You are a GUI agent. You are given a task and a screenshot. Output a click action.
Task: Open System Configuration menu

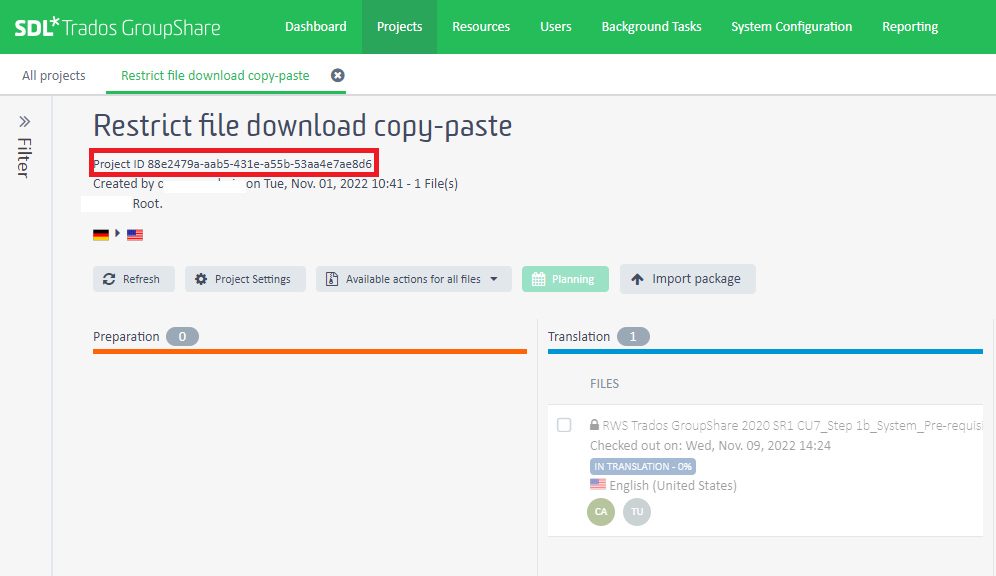click(791, 27)
